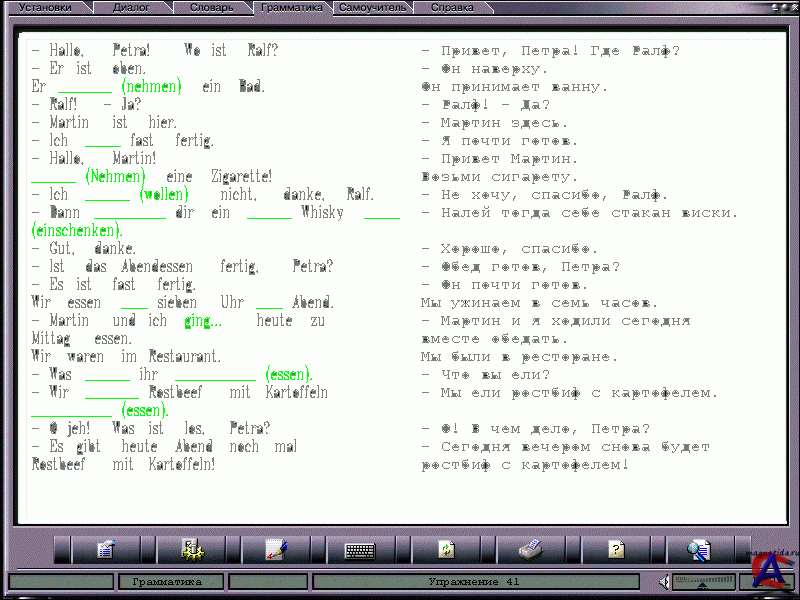Open the Установки tab
Screen dimensions: 800x600
tap(45, 7)
